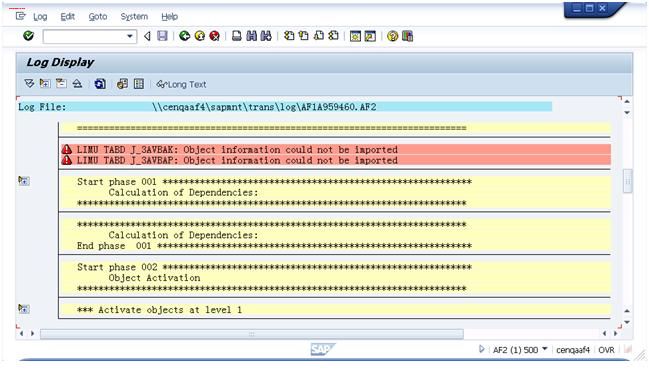The width and height of the screenshot is (649, 375).
Task: Click the Collapse All triangle icon
Action: (77, 84)
